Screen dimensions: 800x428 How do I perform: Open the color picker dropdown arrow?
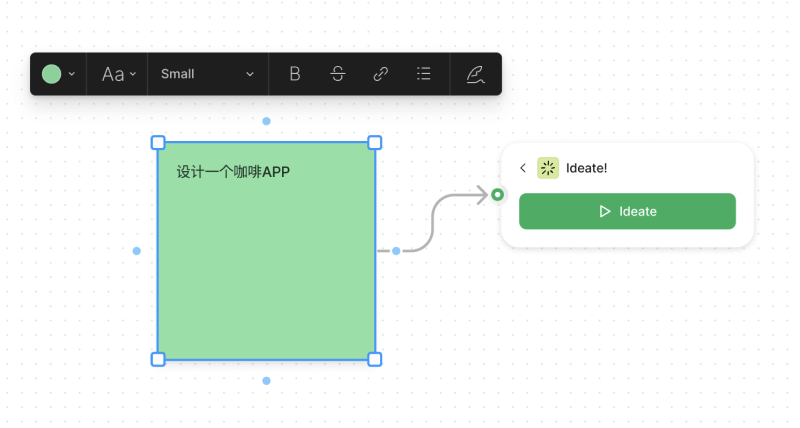(x=72, y=74)
